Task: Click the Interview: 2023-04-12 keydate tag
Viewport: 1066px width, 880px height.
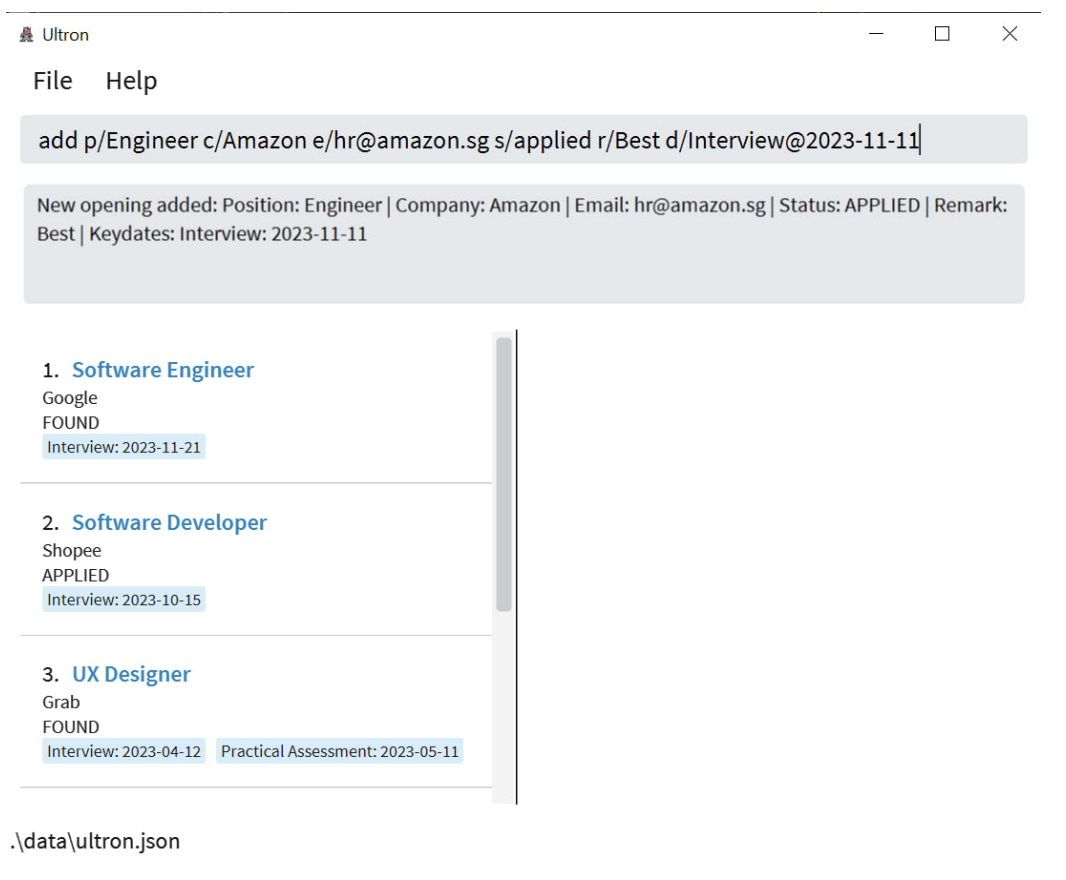Action: click(x=124, y=751)
